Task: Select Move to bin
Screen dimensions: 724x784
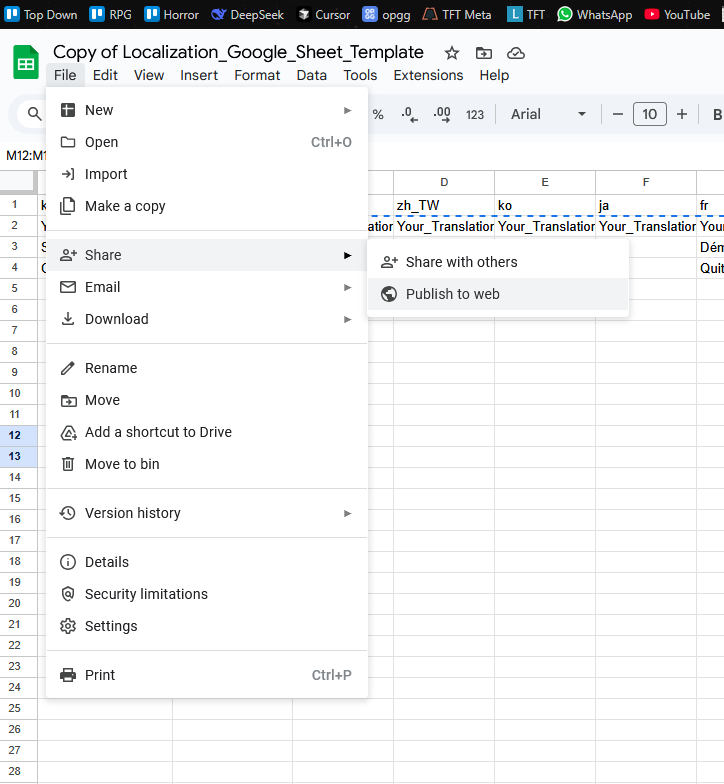Action: [206, 464]
